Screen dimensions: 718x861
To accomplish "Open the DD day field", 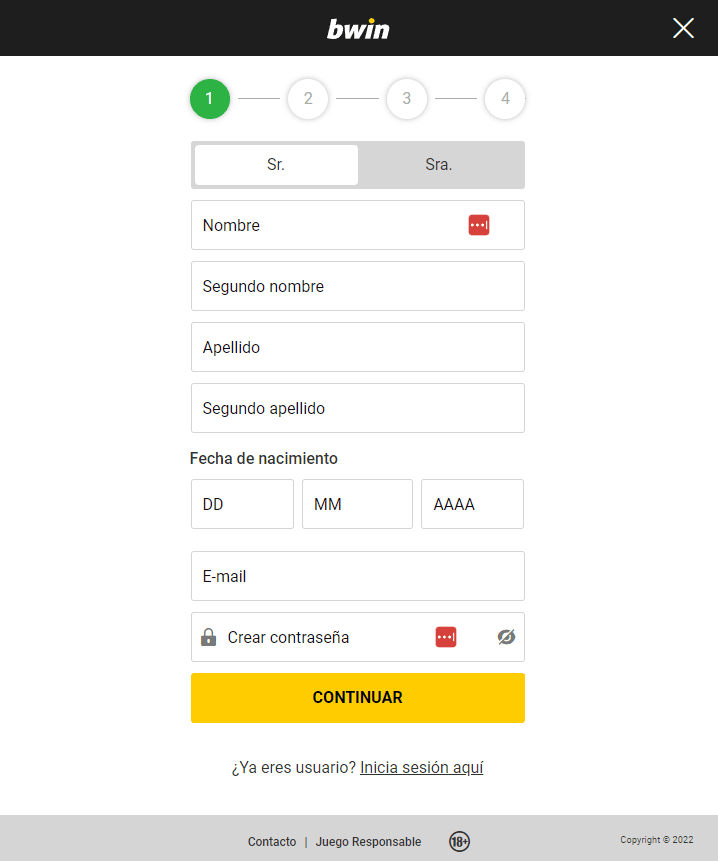I will (x=242, y=504).
